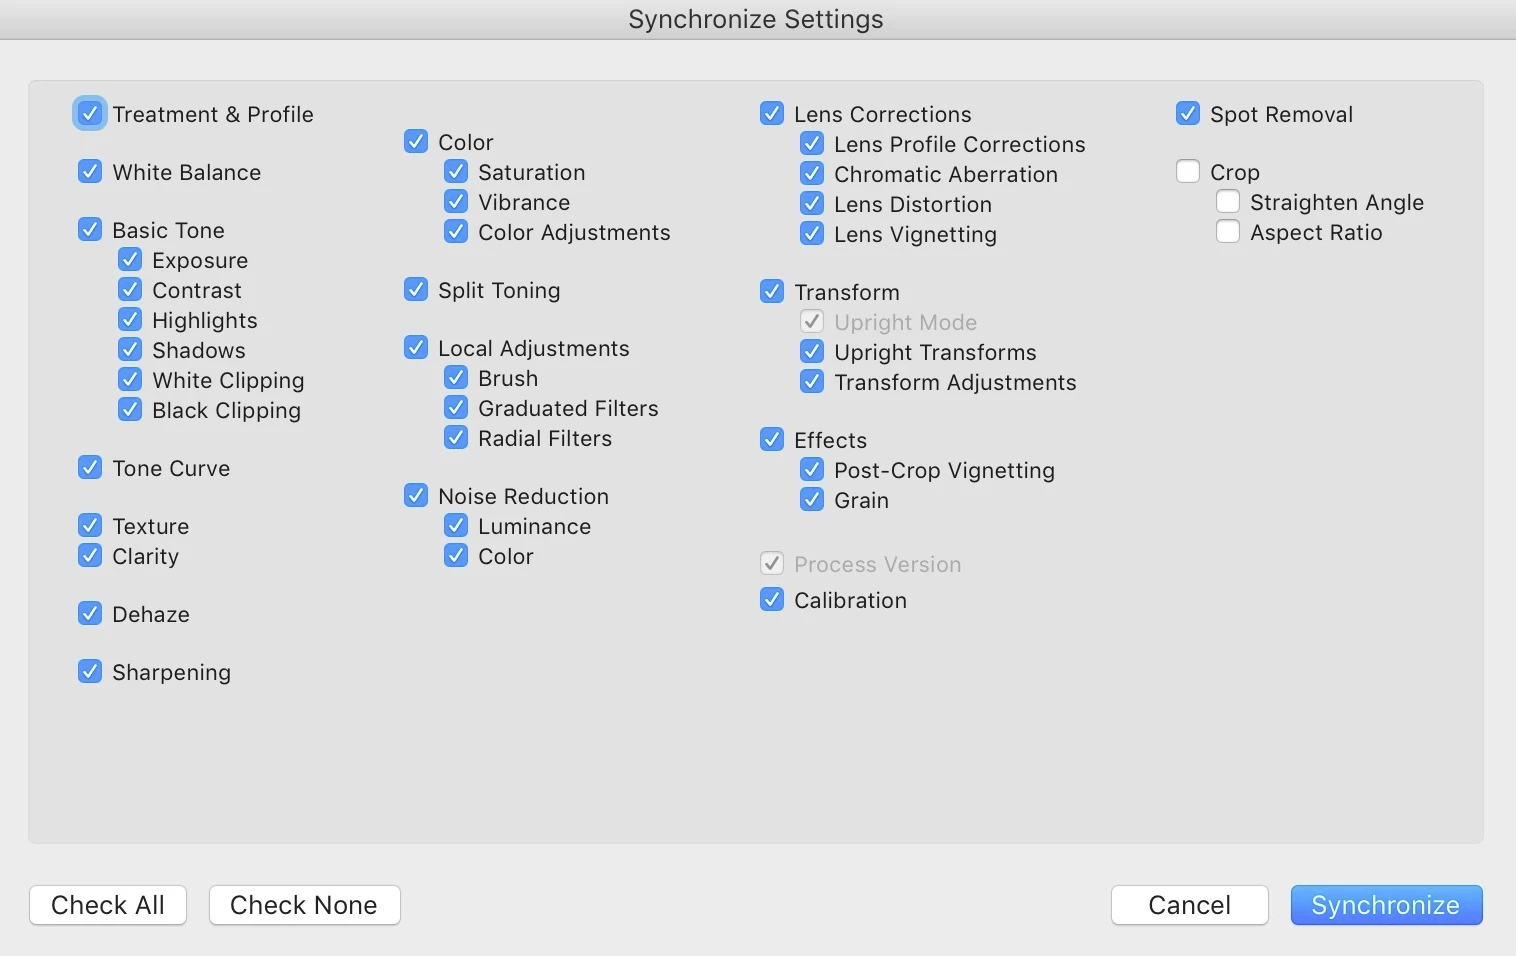
Task: Disable Exposure under Basic Tone
Action: [x=130, y=260]
